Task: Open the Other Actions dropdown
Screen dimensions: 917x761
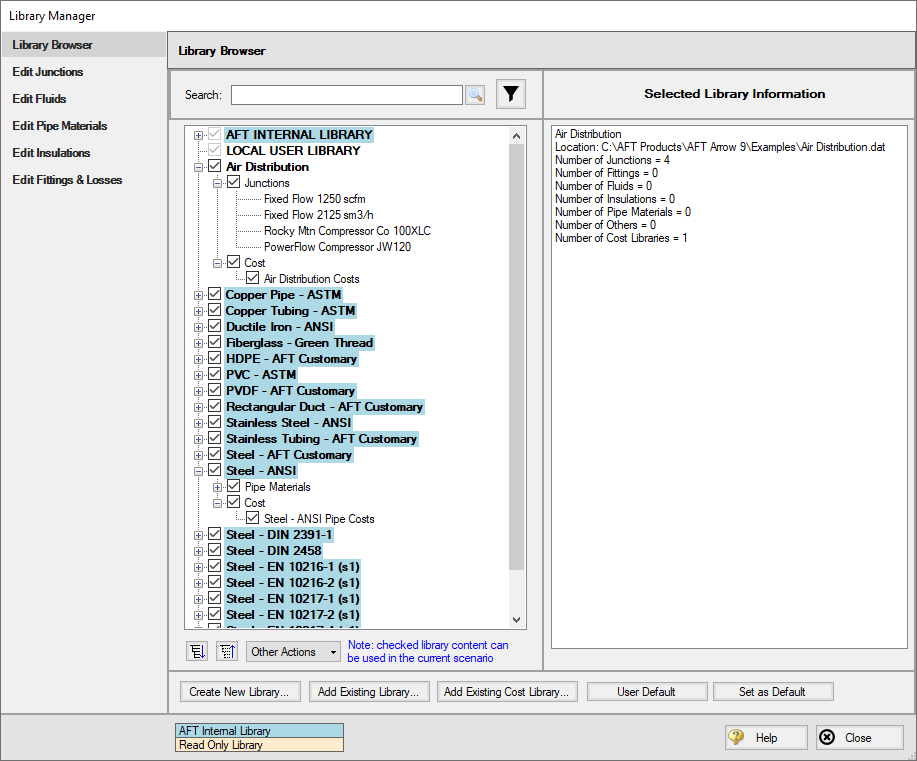Action: 294,652
